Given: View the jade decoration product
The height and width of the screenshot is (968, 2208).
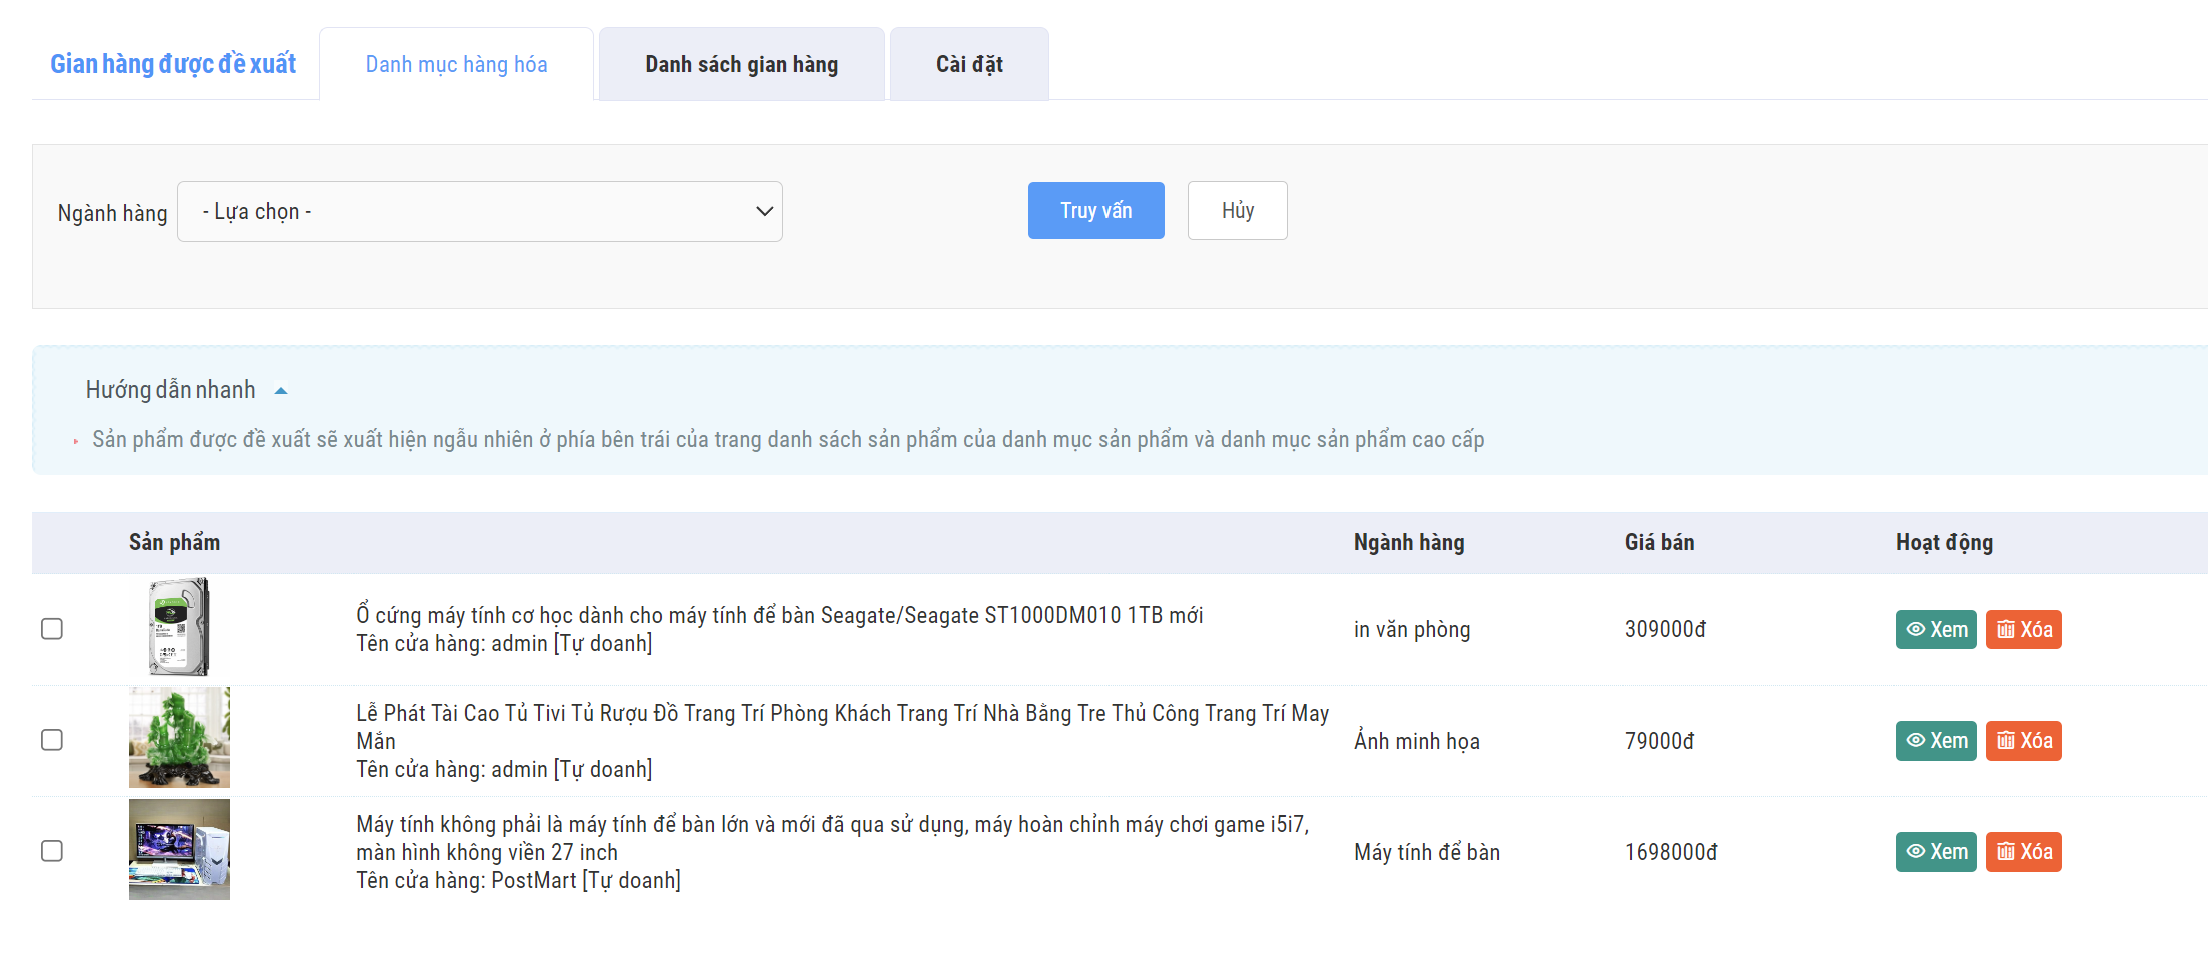Looking at the screenshot, I should click(x=1935, y=741).
